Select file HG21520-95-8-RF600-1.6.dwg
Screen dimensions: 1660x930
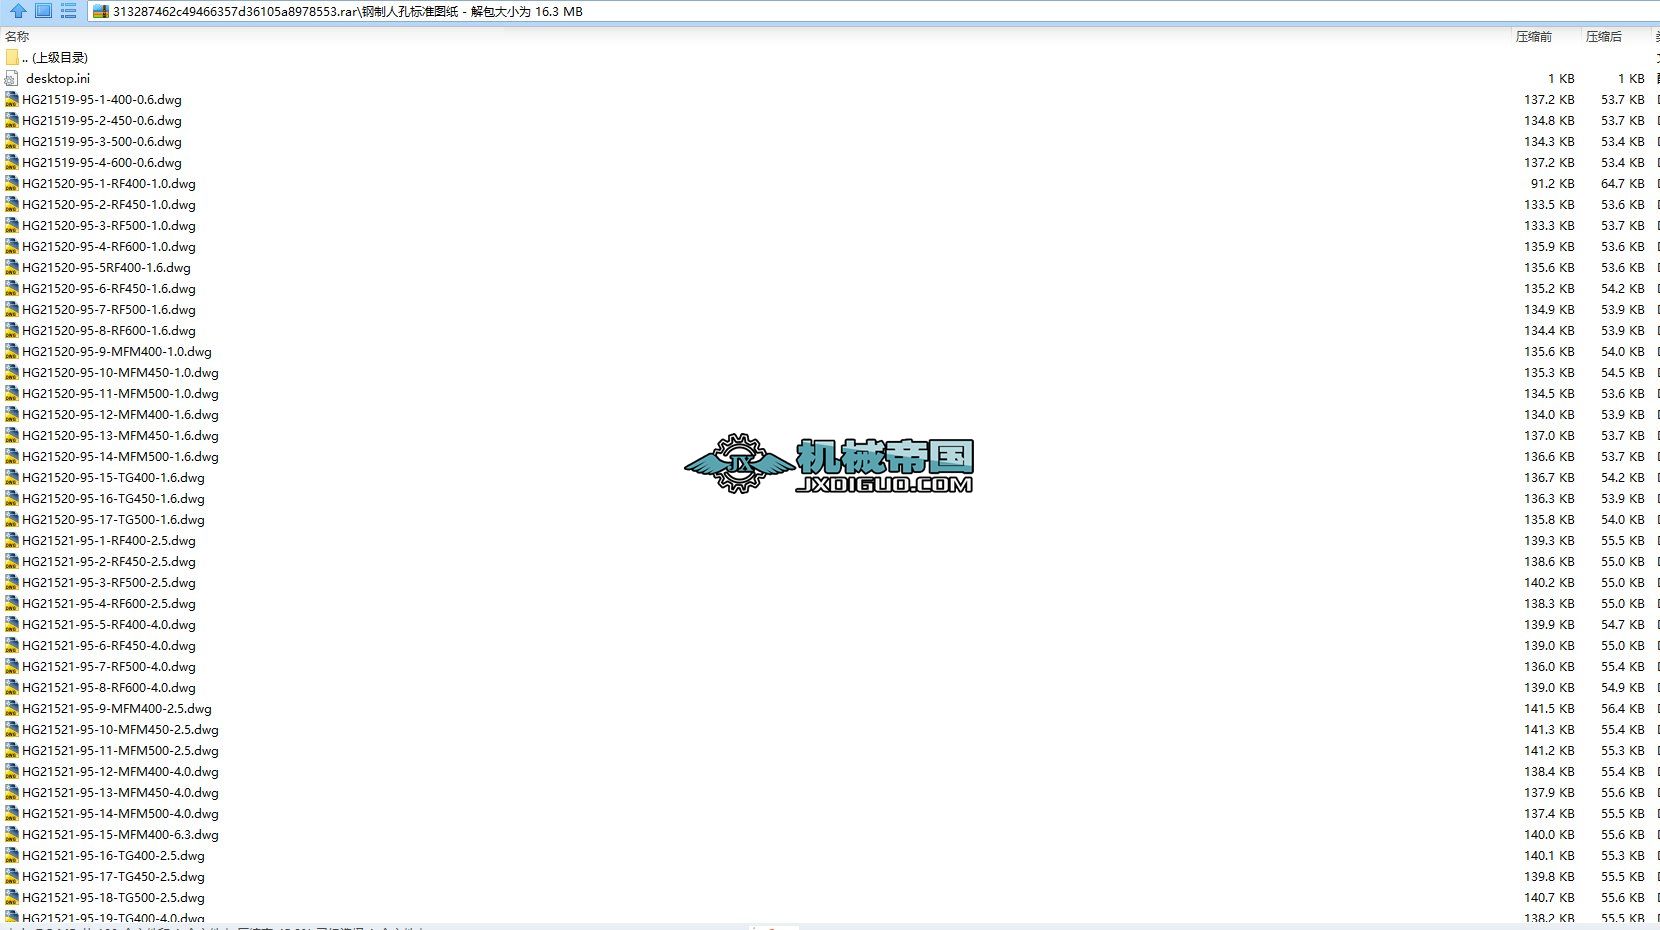click(109, 330)
